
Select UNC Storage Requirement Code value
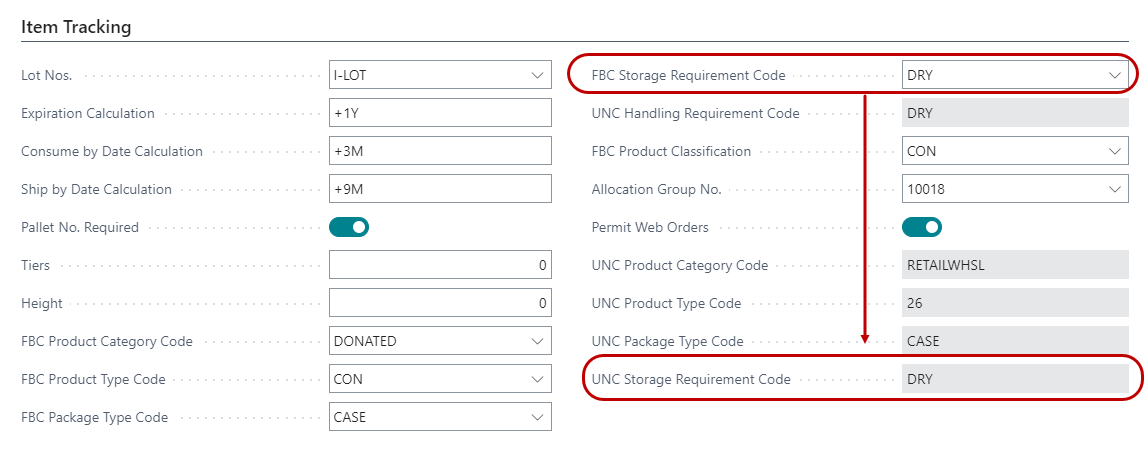1014,379
